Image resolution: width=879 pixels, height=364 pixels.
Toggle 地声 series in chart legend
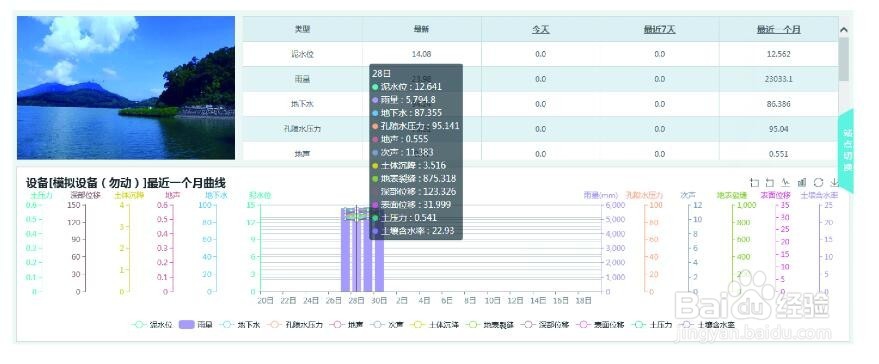(x=347, y=325)
